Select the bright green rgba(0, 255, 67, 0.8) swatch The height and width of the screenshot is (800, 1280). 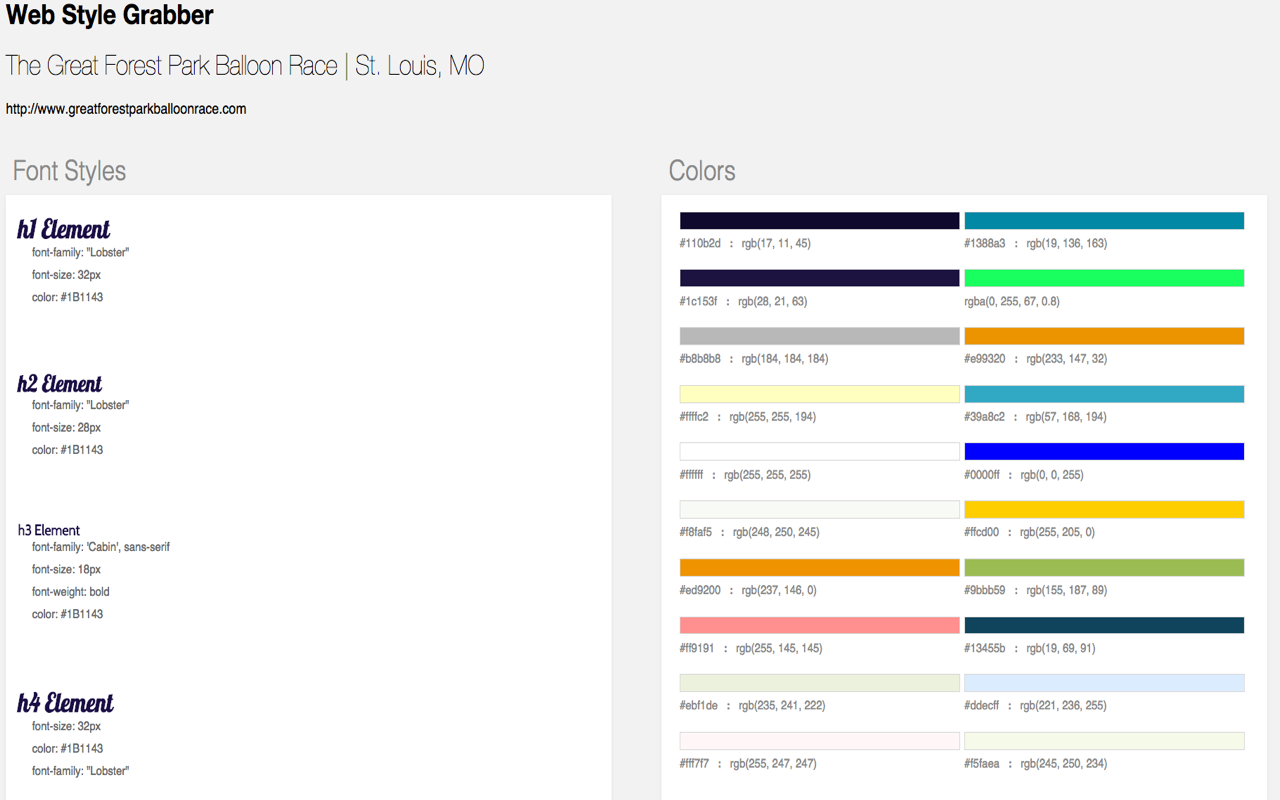(x=1104, y=278)
